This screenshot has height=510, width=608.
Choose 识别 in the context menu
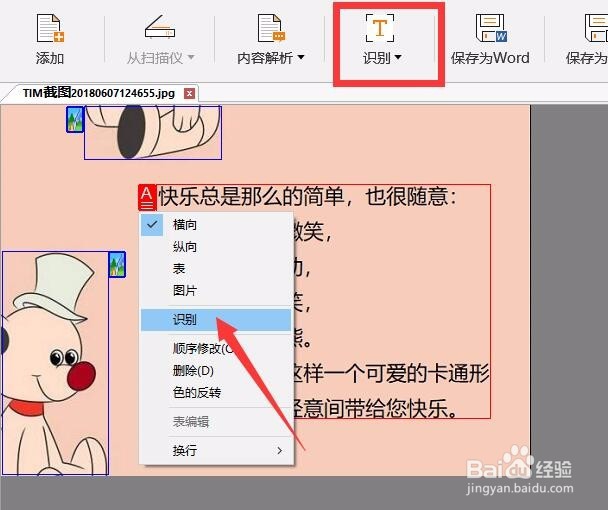point(216,320)
